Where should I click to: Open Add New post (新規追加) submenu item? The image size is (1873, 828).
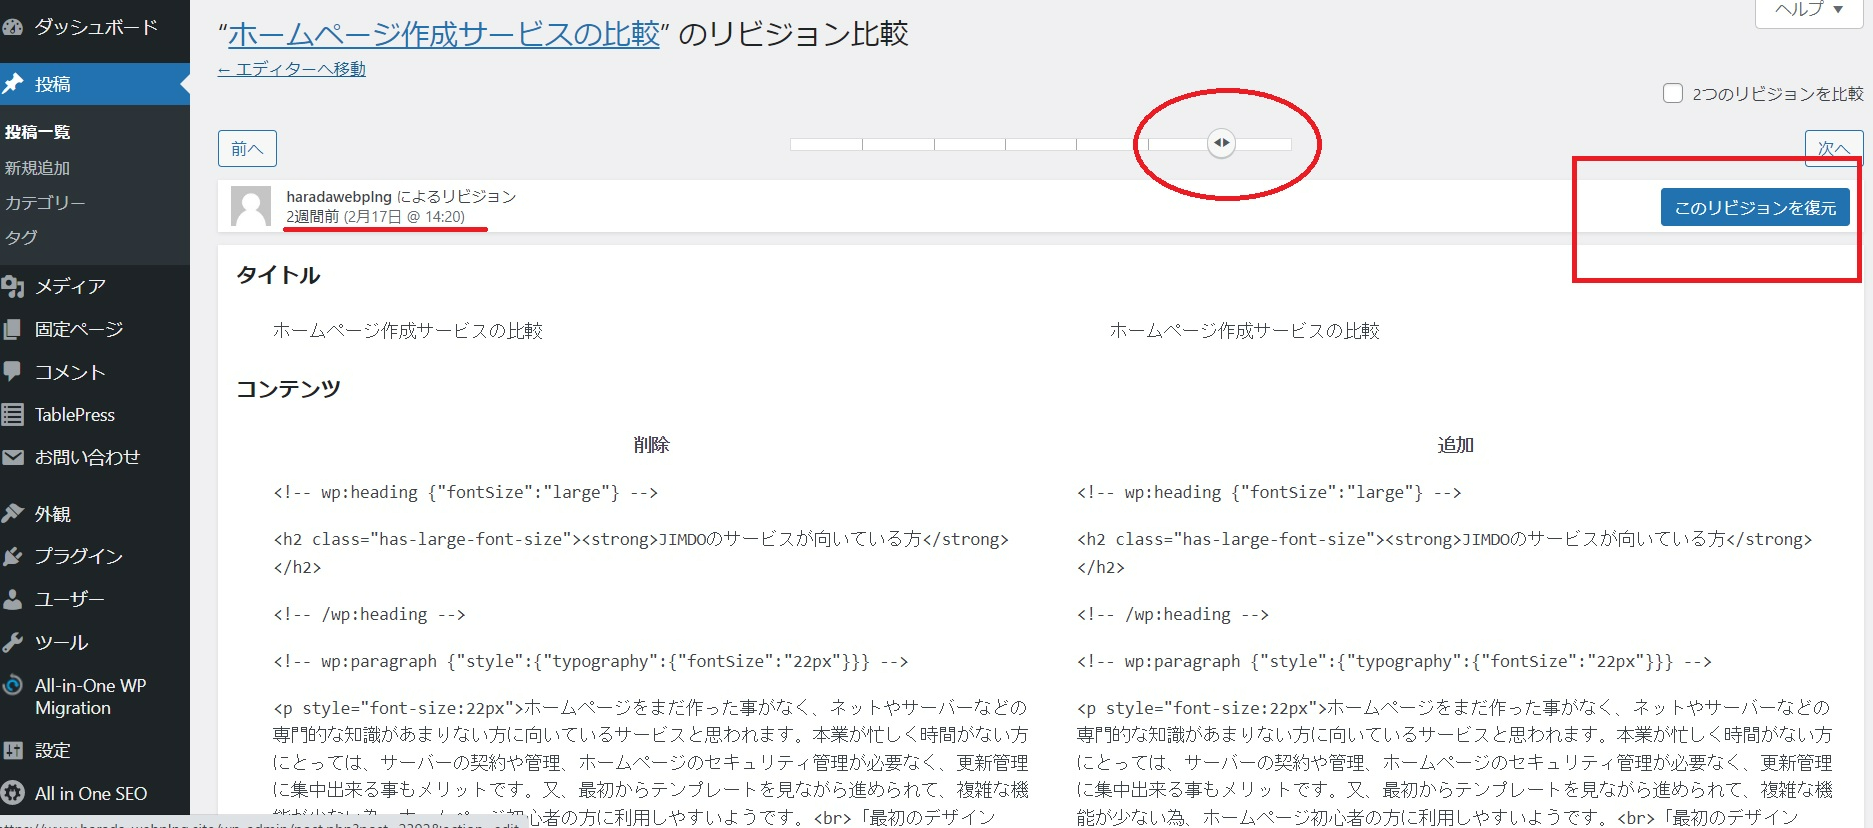(x=37, y=168)
